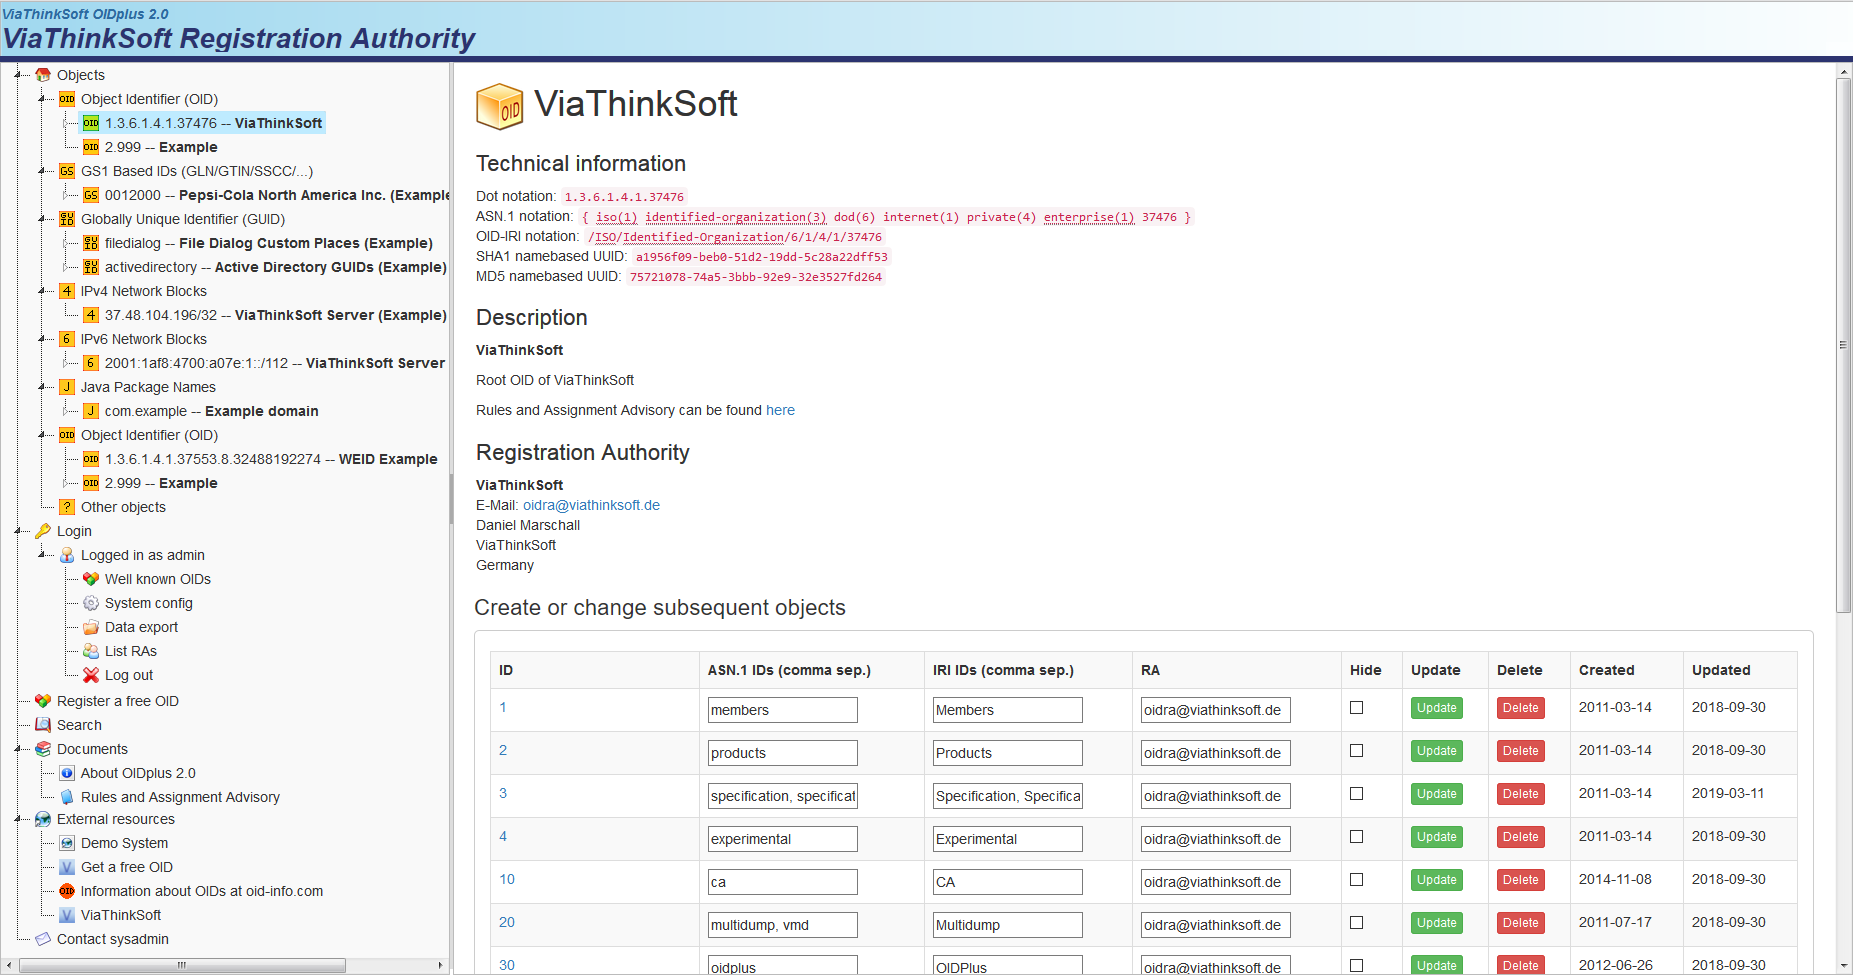Click the scroll-down arrow of content scrollbar

tap(1844, 966)
